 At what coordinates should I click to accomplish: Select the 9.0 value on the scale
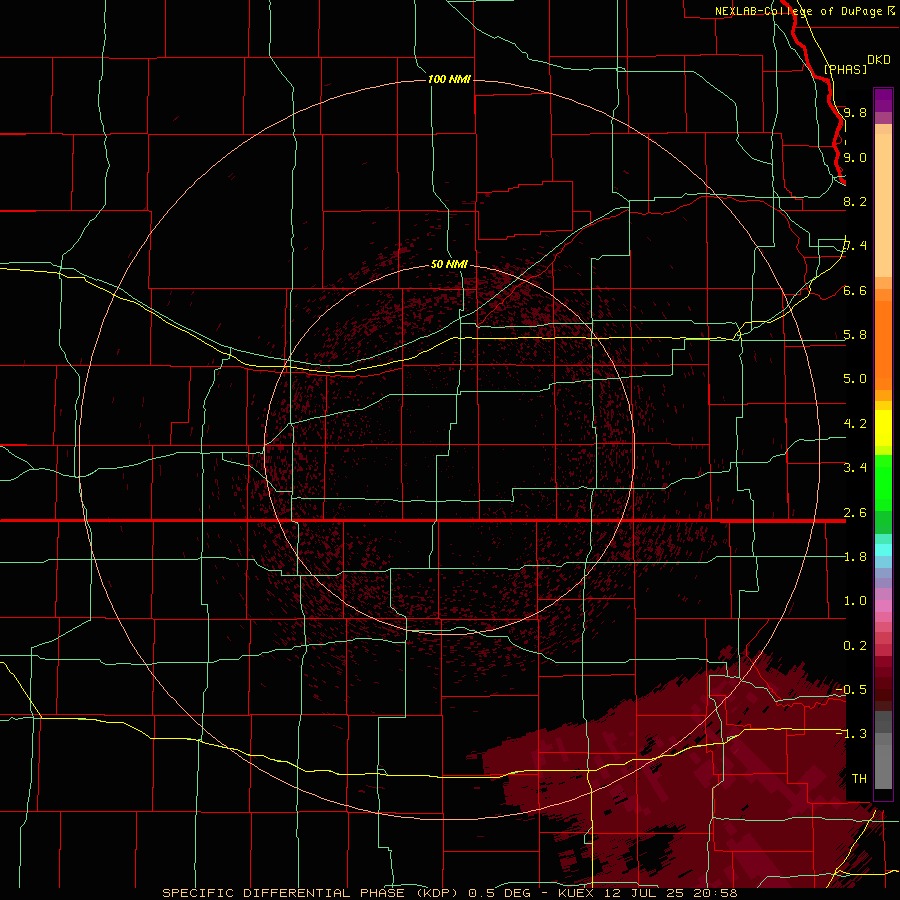tap(855, 157)
